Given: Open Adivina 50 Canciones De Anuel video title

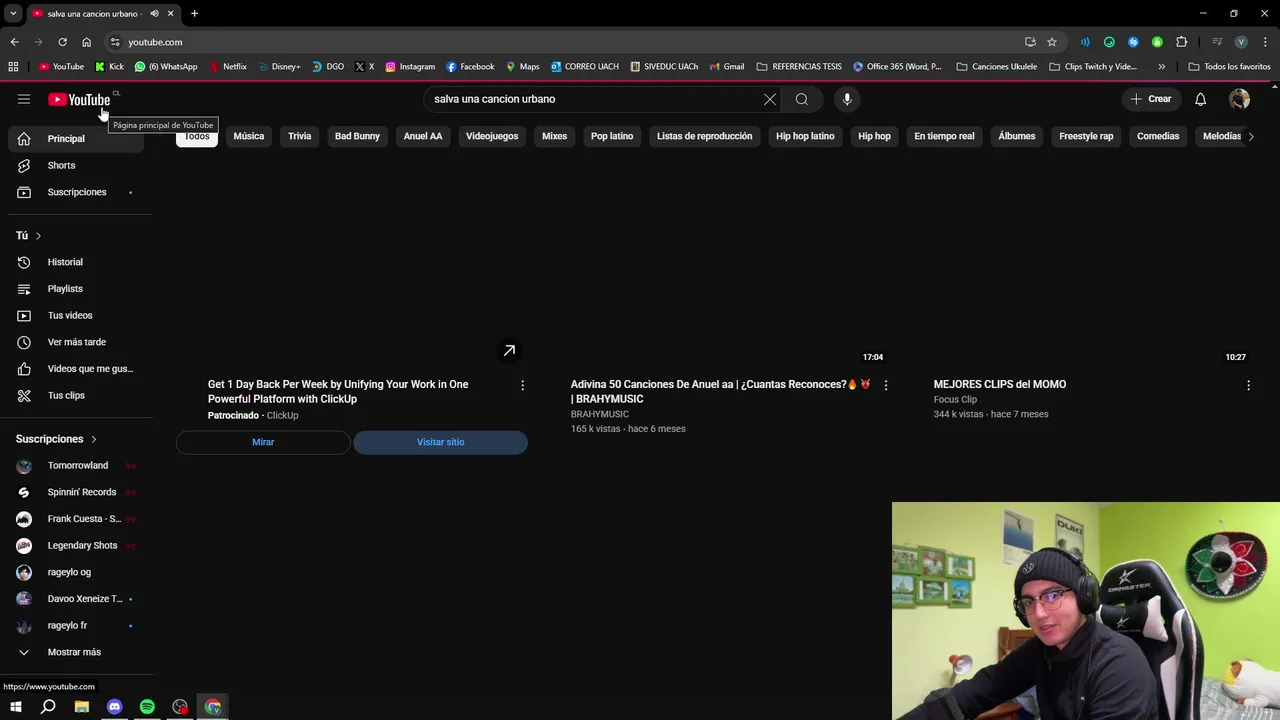Looking at the screenshot, I should point(720,391).
